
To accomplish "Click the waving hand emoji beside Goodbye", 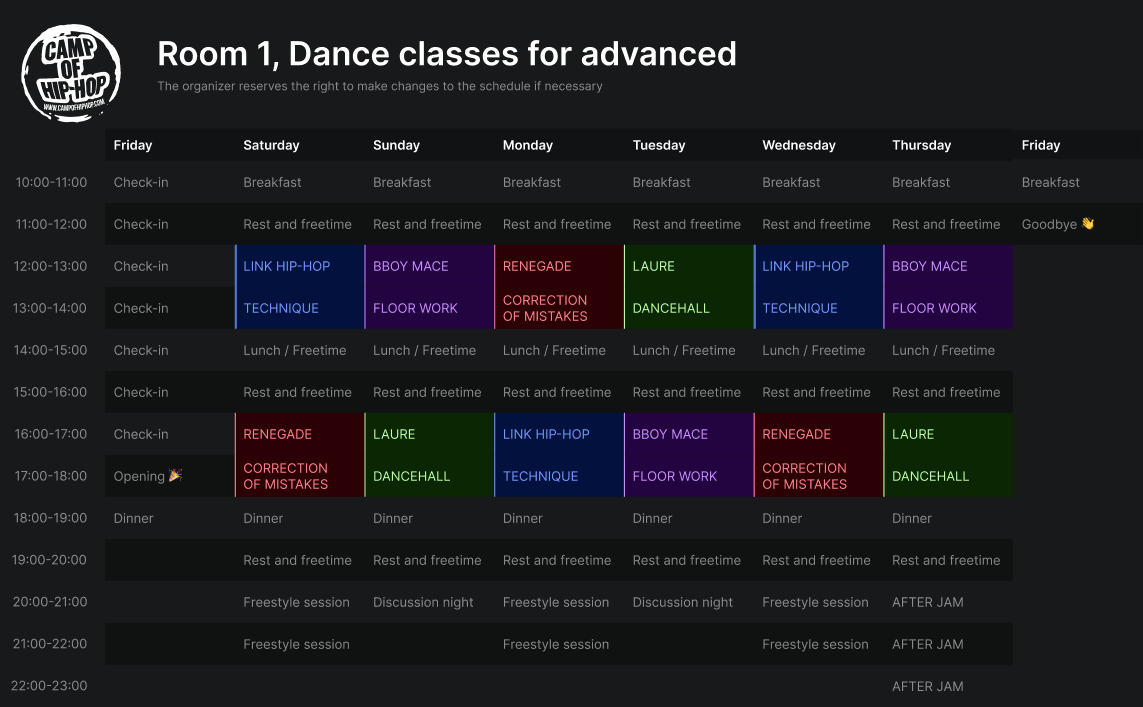I will (1088, 224).
